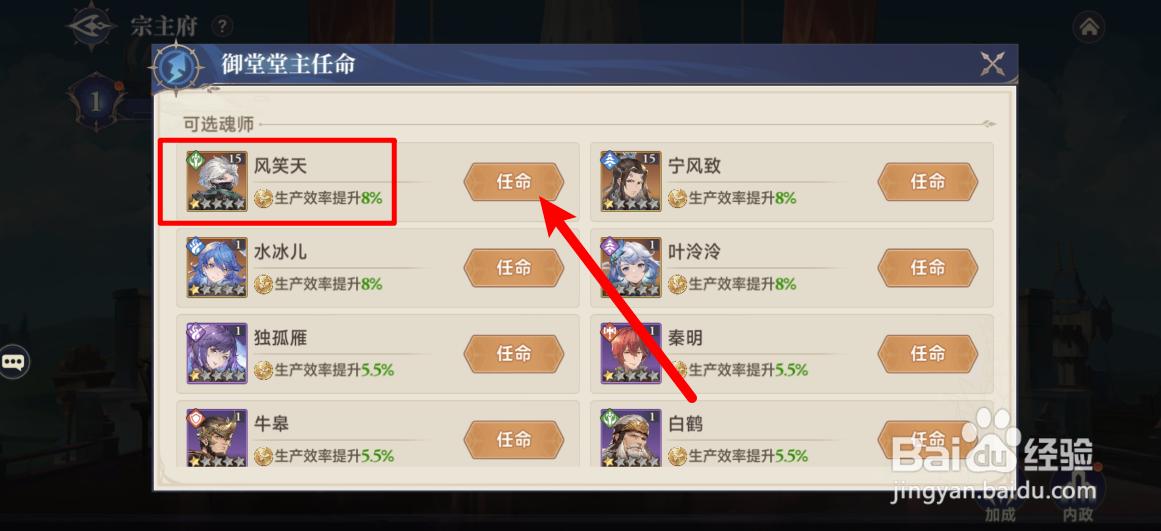The height and width of the screenshot is (531, 1161).
Task: Appoint 叶泠泠 with 任命 button
Action: click(x=928, y=267)
